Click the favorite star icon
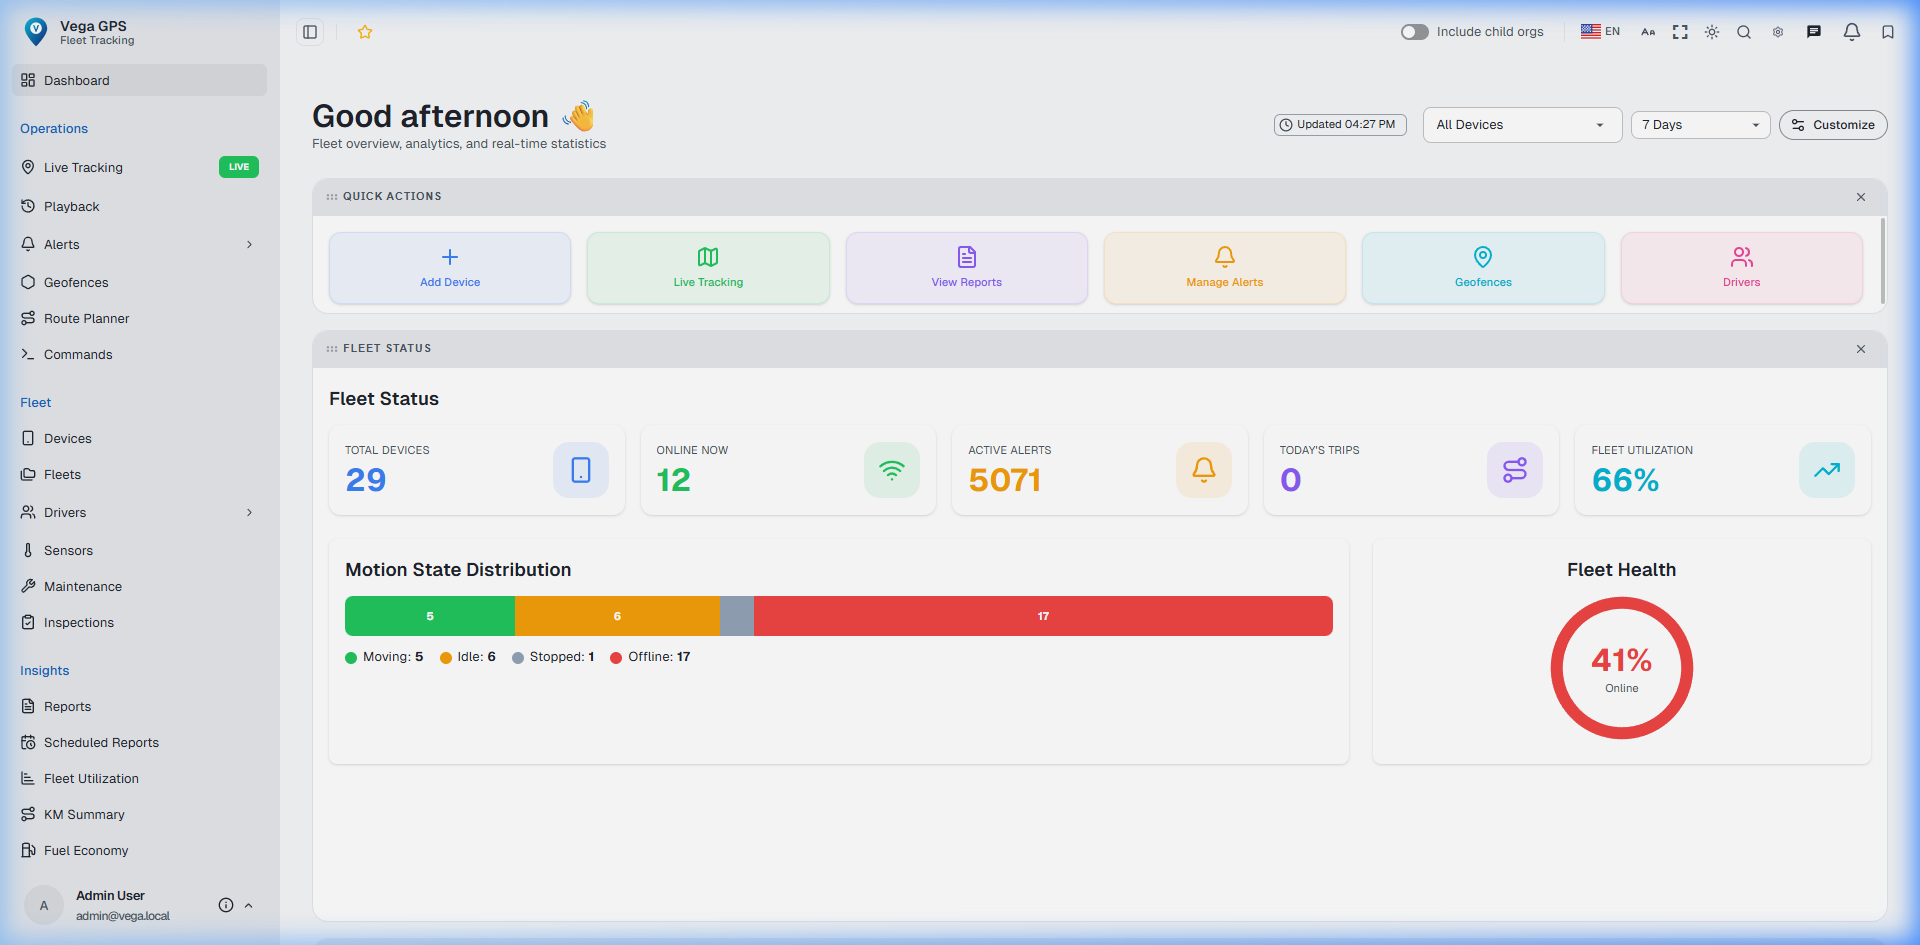This screenshot has width=1920, height=945. click(x=365, y=32)
